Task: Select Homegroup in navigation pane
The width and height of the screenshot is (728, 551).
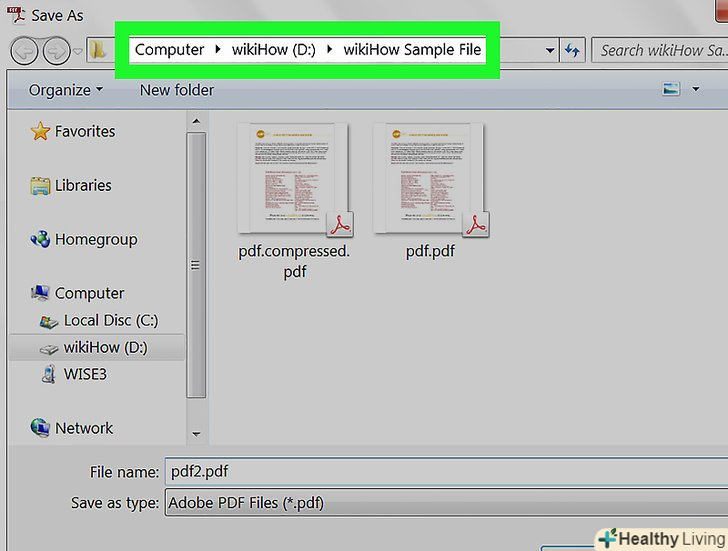Action: click(x=96, y=240)
